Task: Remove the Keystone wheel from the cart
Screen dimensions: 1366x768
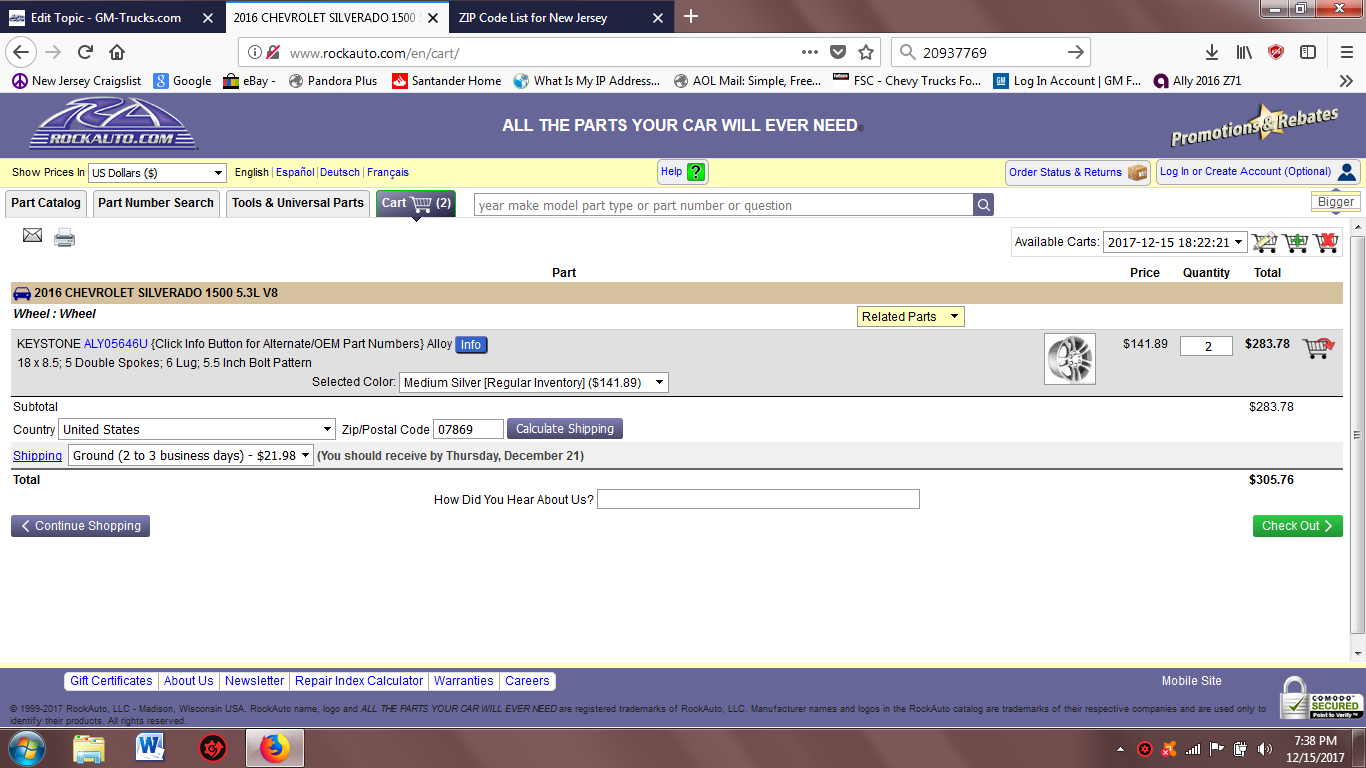Action: tap(1319, 347)
